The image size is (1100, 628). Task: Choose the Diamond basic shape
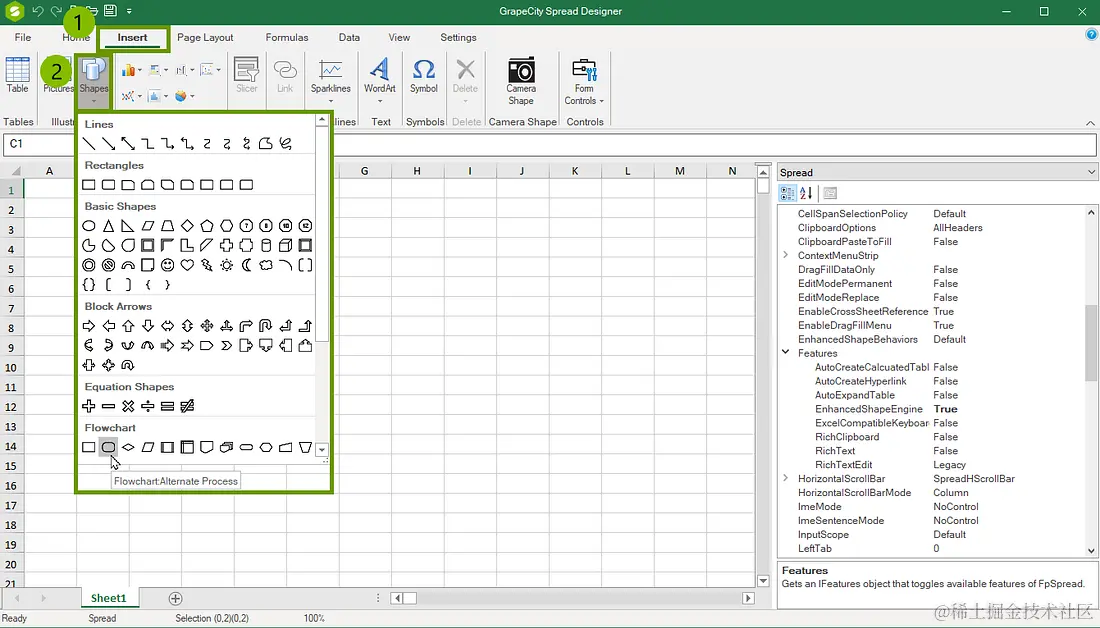[187, 226]
